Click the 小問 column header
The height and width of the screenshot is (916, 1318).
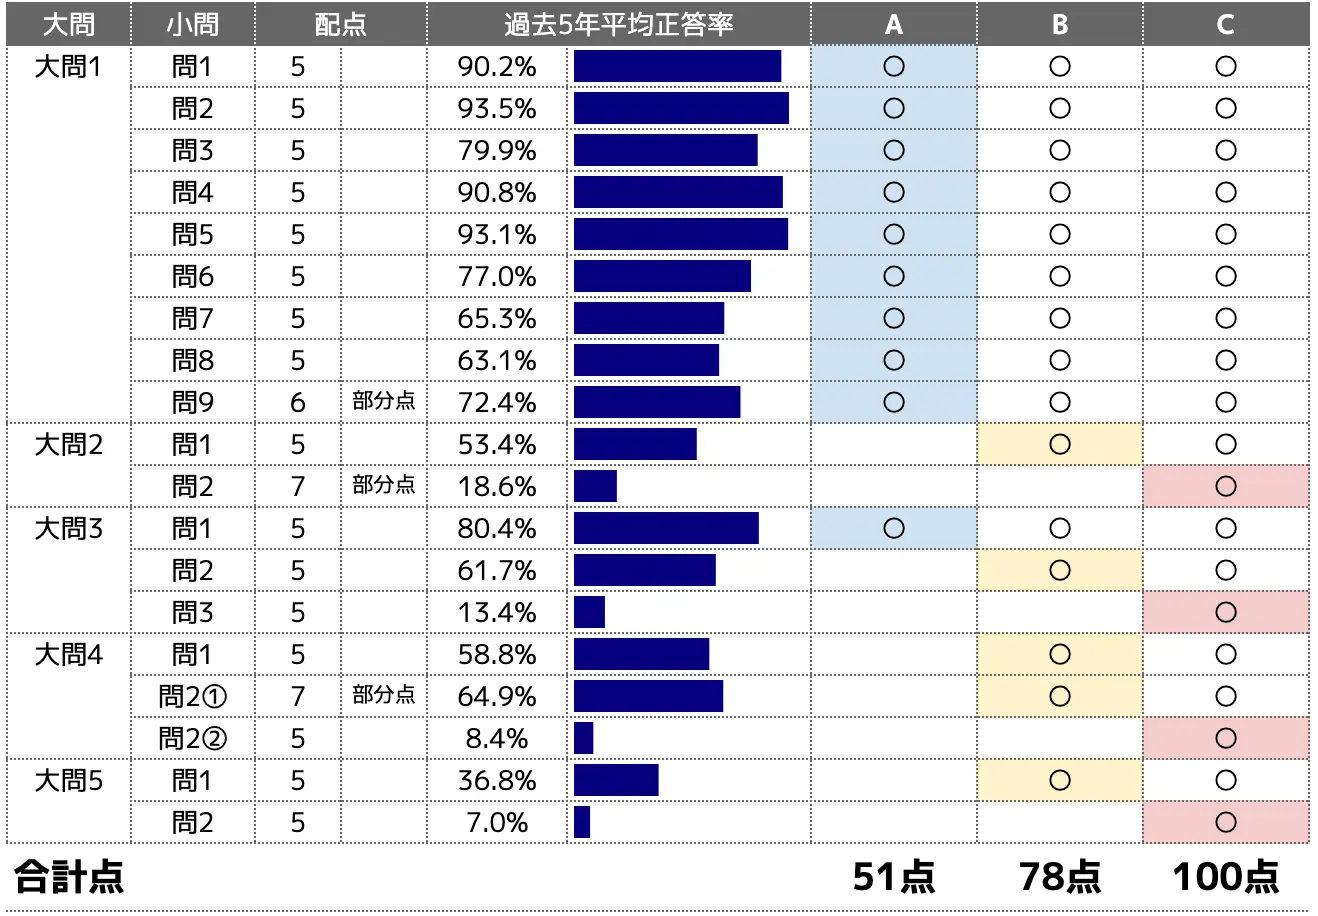coord(193,25)
